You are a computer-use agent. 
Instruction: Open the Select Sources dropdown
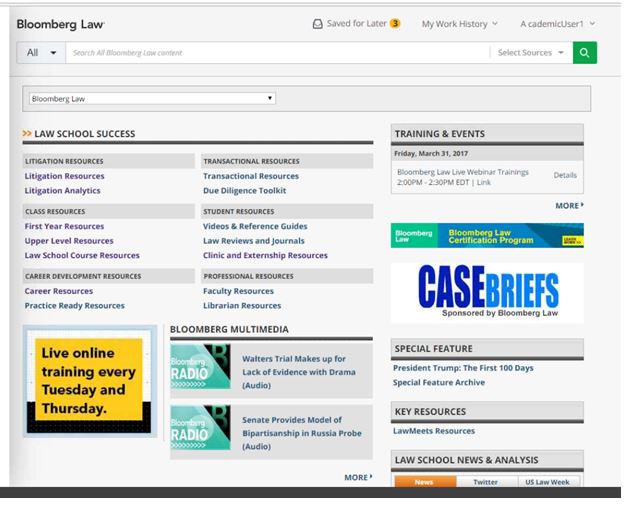pyautogui.click(x=531, y=53)
